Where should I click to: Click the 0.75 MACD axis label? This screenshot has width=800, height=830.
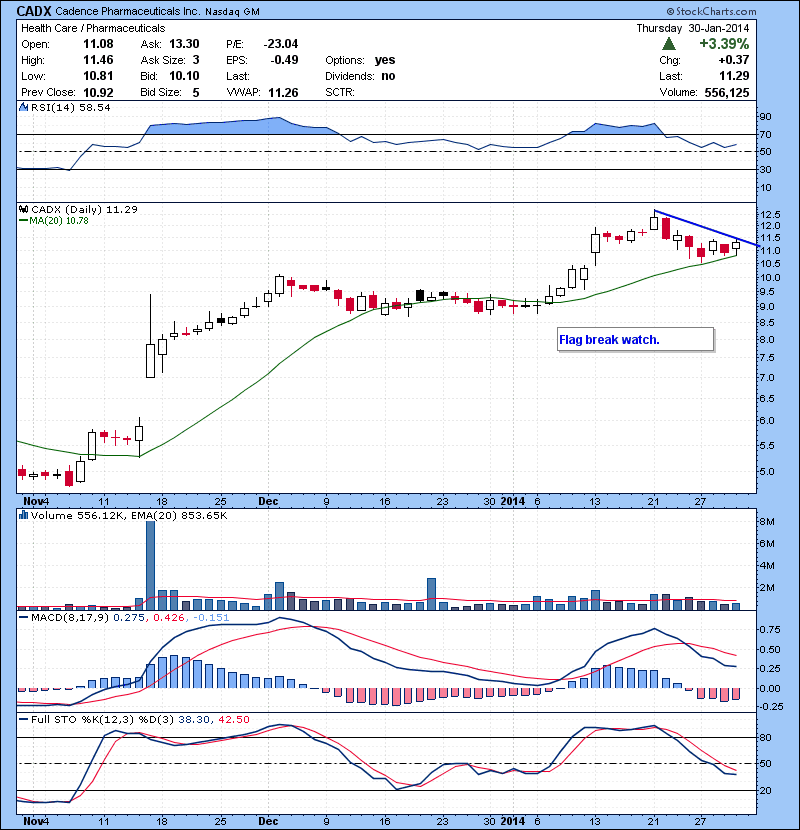(770, 629)
